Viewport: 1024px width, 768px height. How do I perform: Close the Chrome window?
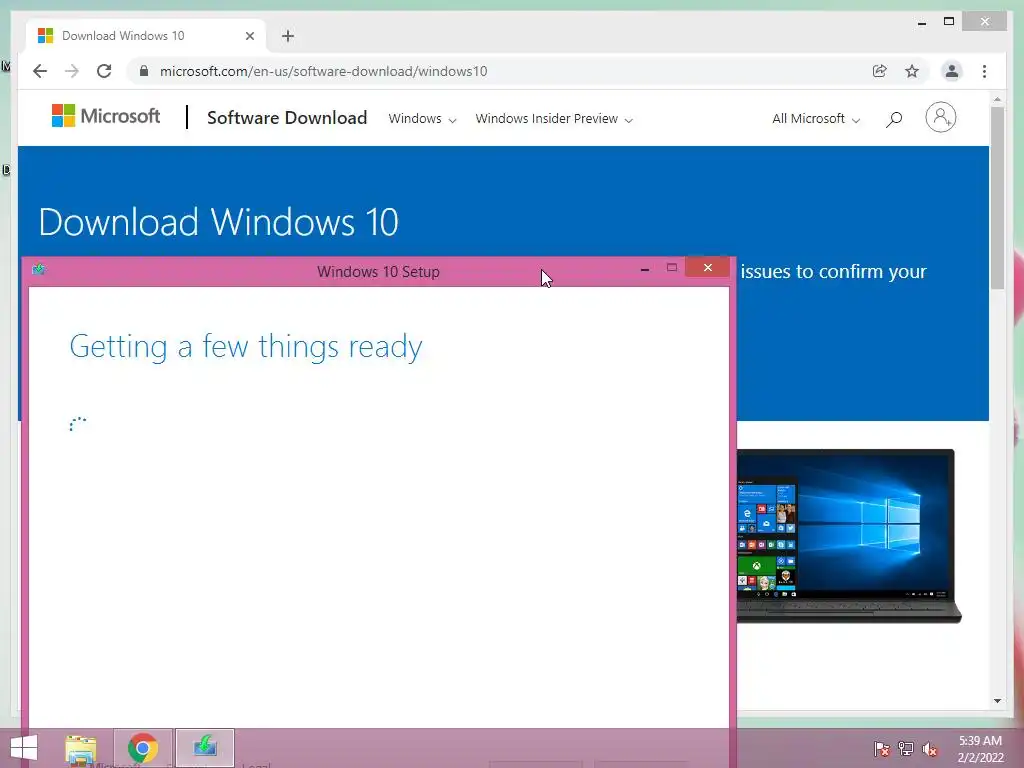click(x=985, y=22)
